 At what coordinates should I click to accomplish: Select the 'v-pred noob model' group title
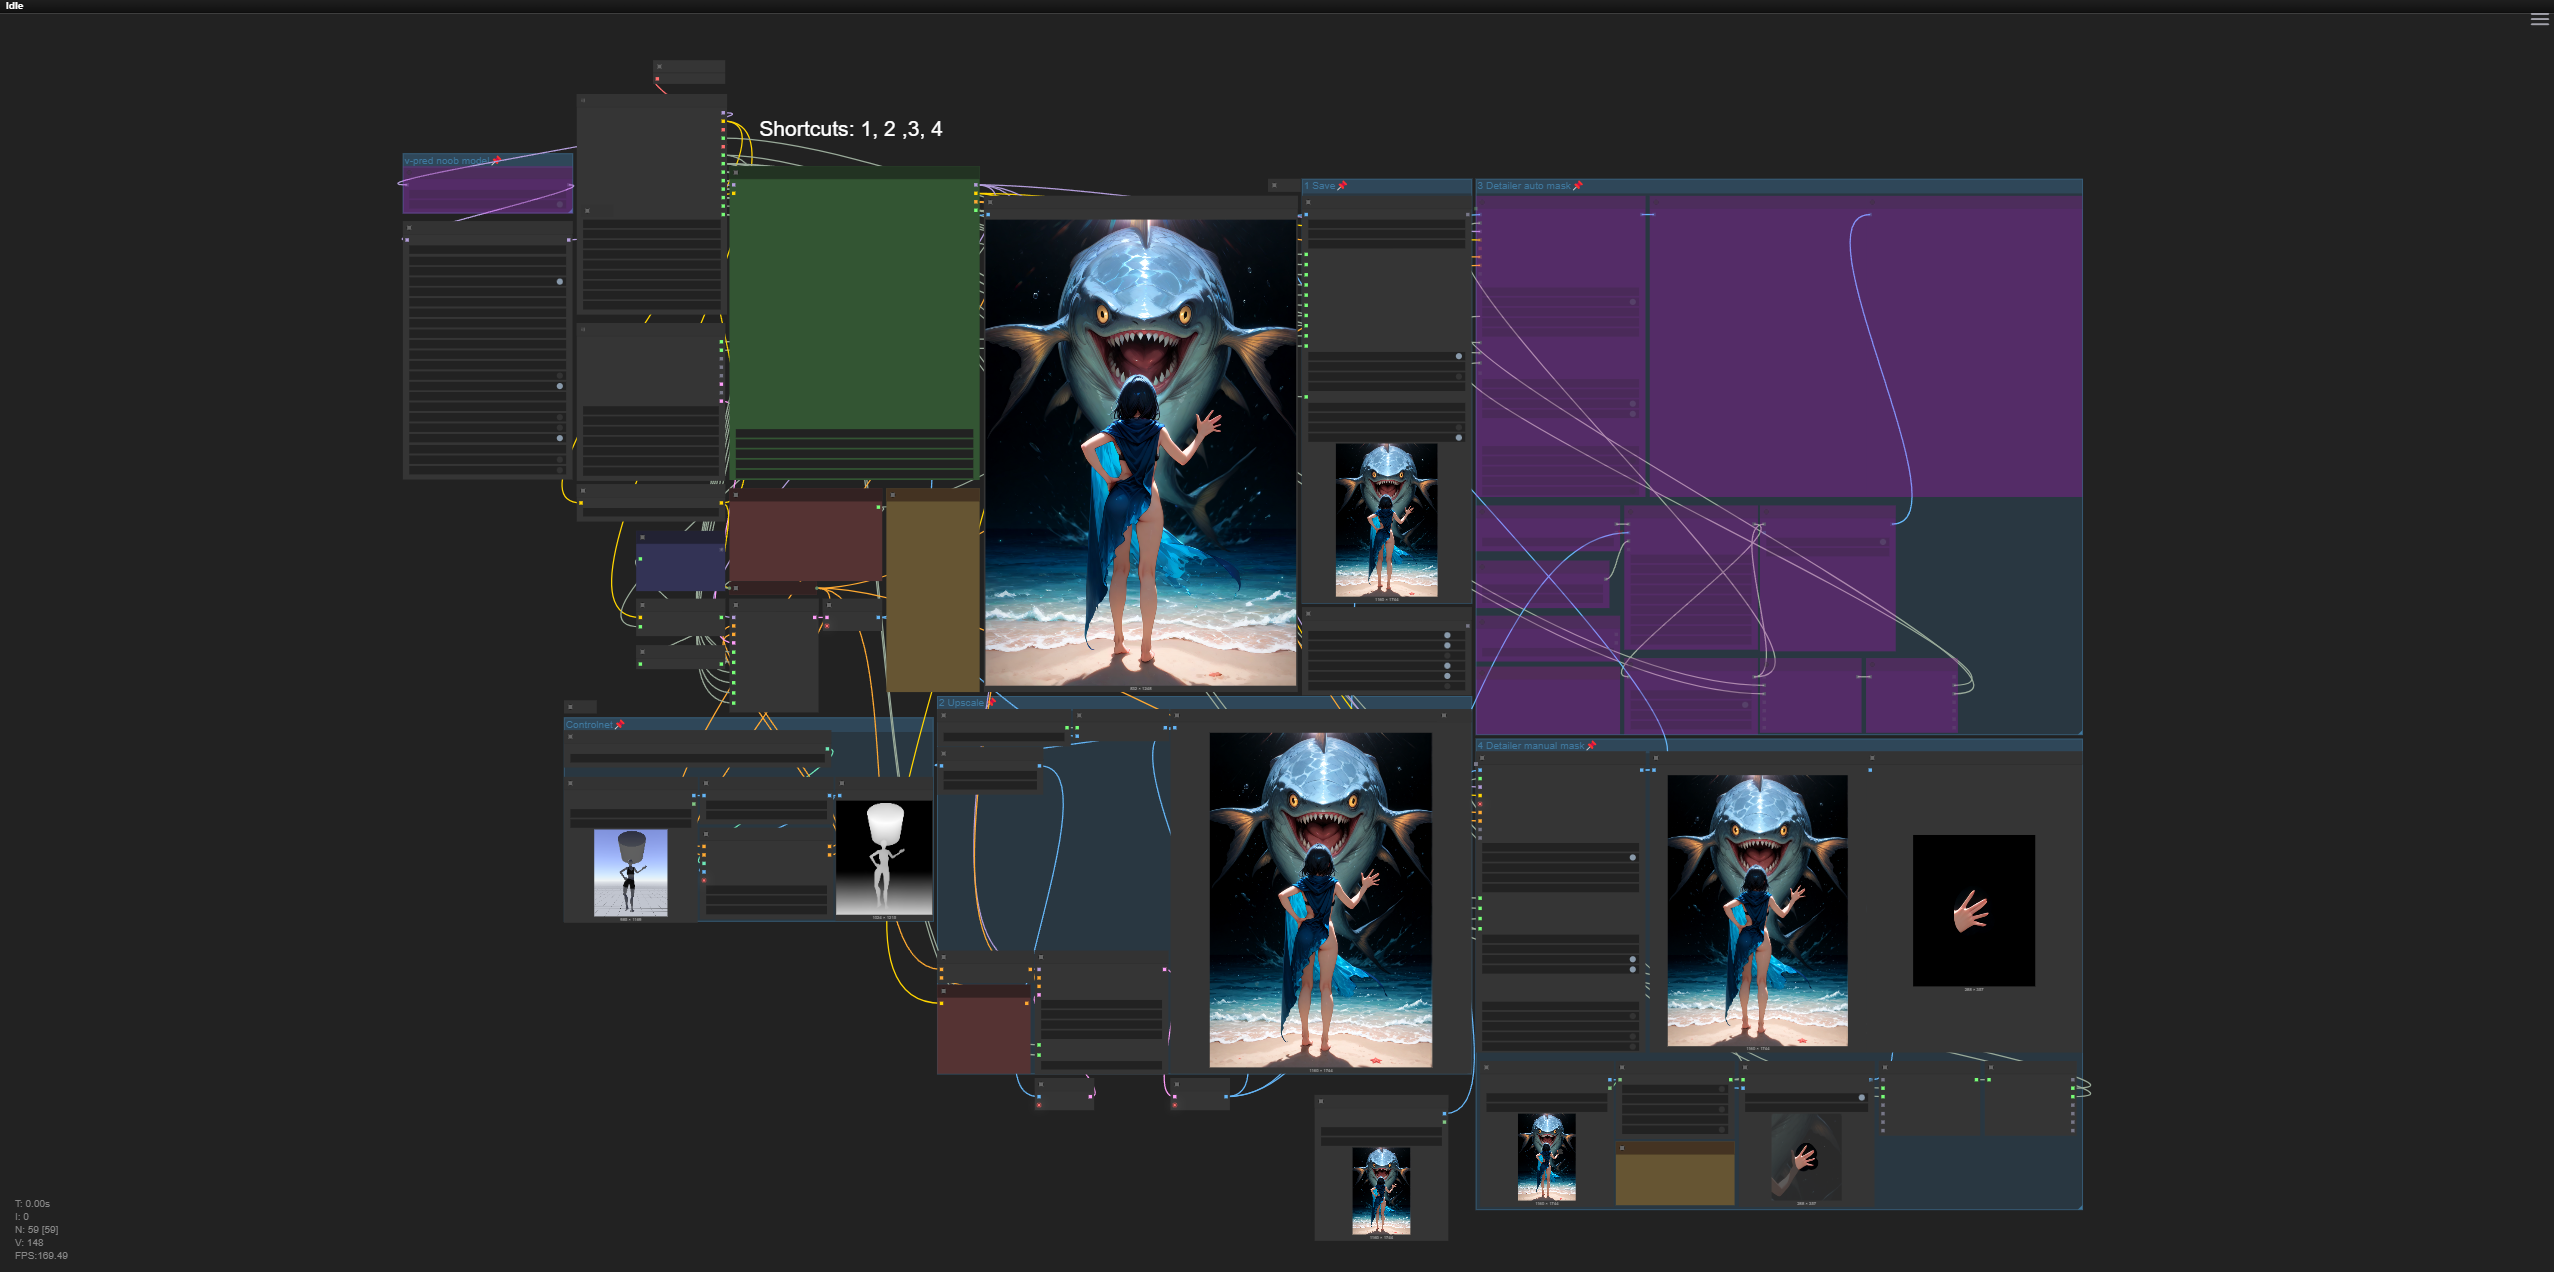[x=447, y=160]
